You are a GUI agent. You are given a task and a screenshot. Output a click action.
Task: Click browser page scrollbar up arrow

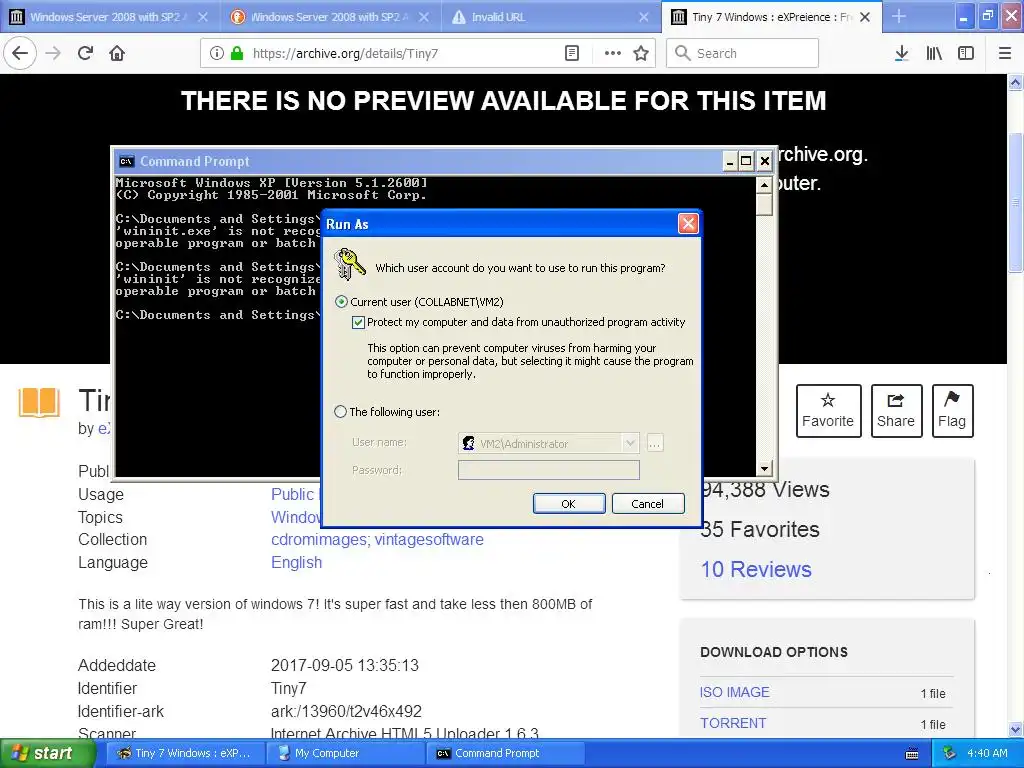click(1016, 82)
